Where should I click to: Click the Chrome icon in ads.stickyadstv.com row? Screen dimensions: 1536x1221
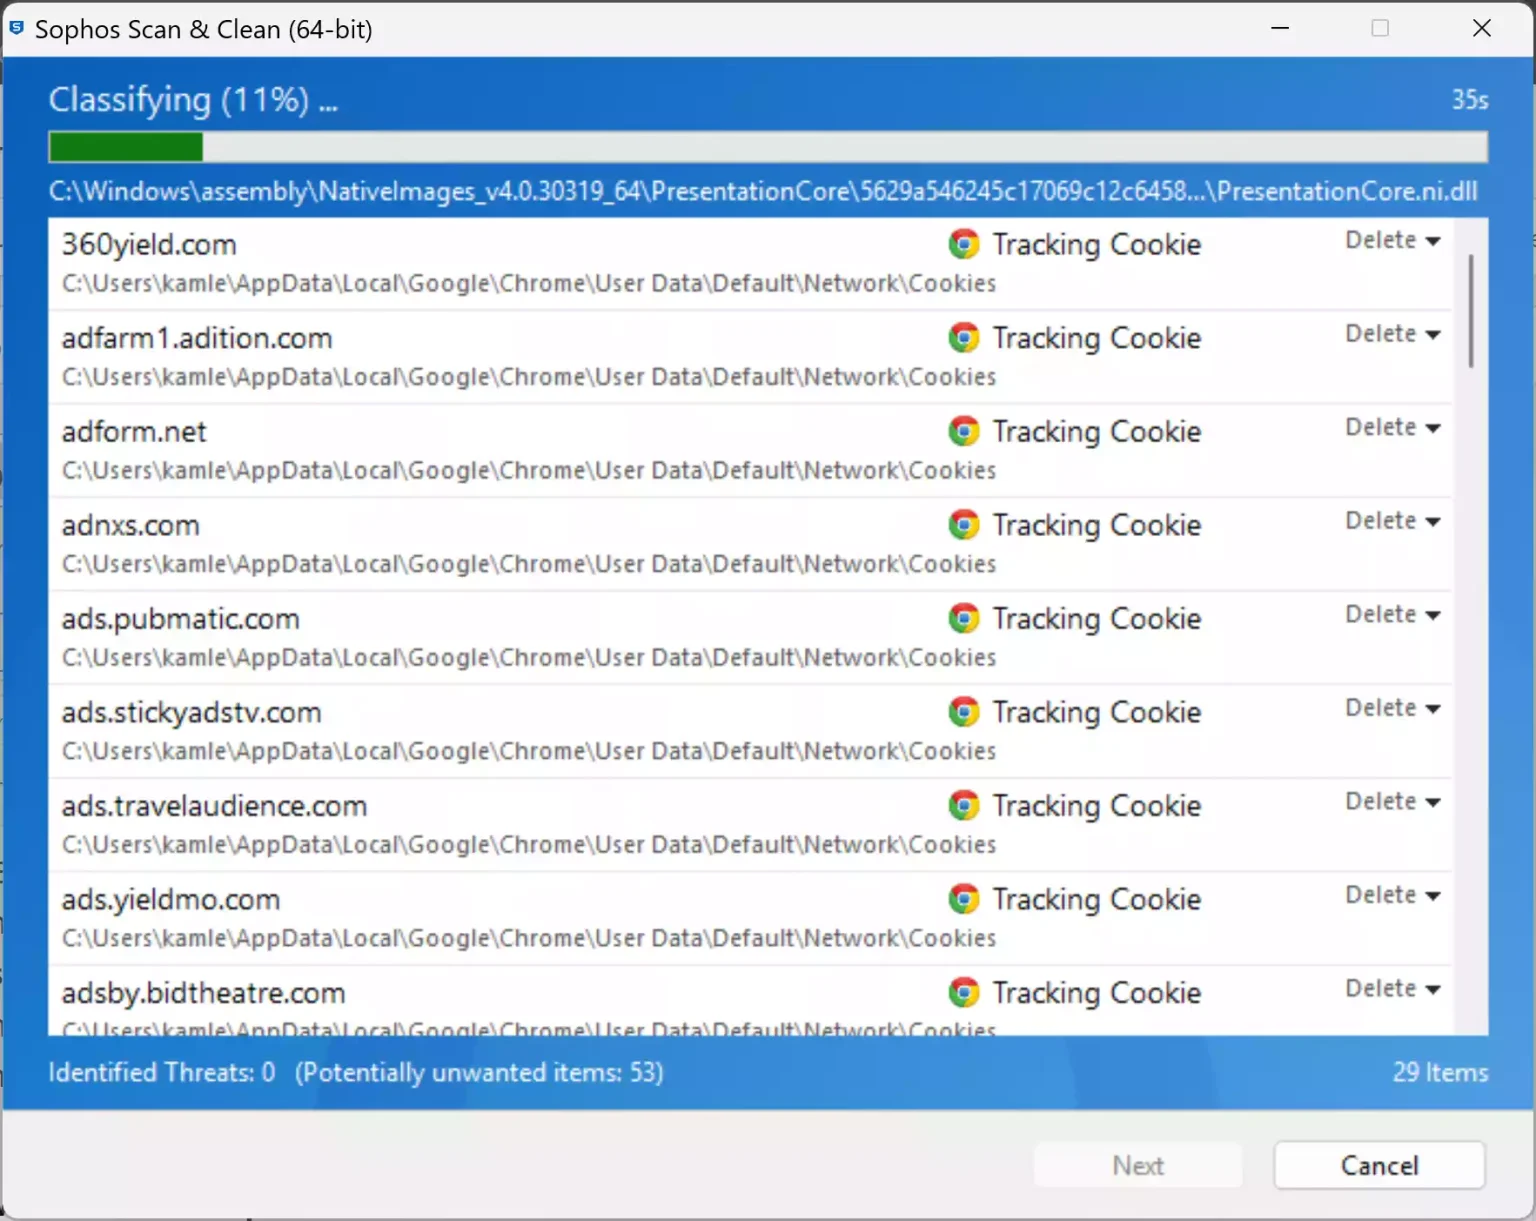(x=963, y=712)
